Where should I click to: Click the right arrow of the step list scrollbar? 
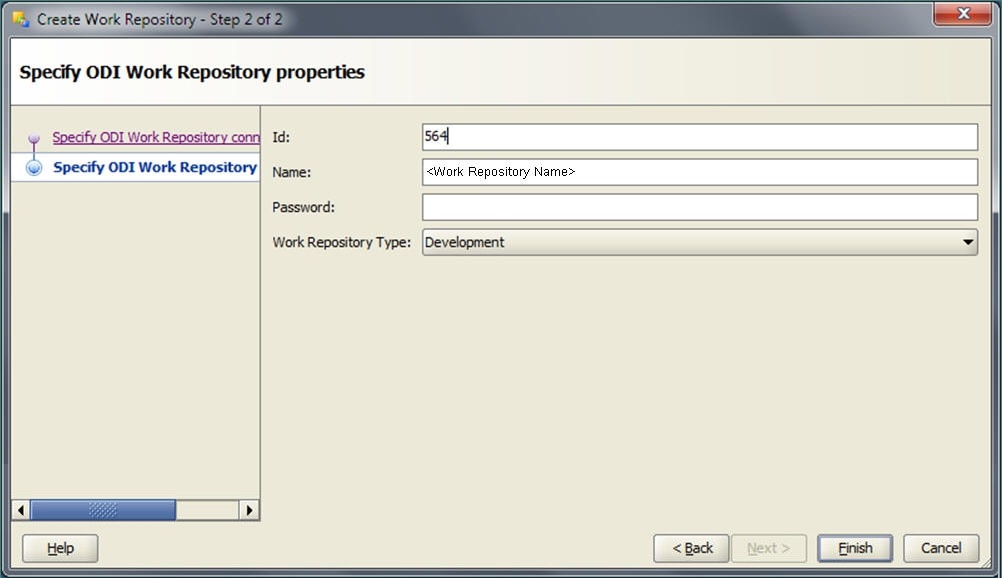tap(249, 510)
